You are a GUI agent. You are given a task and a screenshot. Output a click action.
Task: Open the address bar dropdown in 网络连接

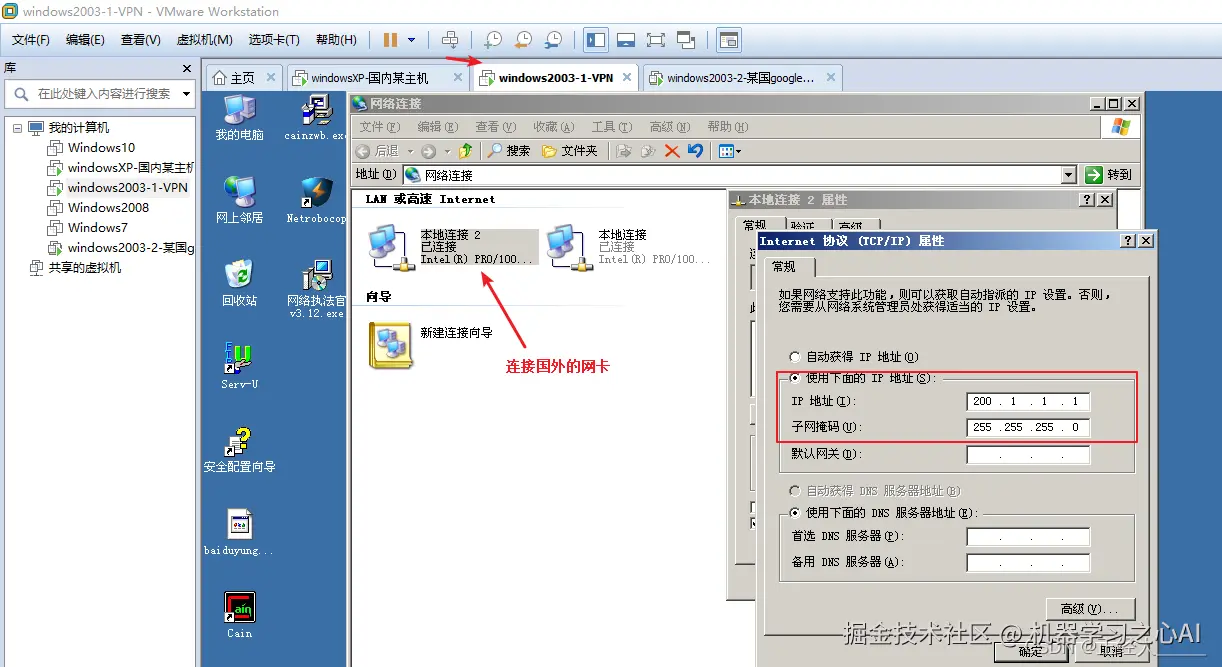pos(1070,175)
